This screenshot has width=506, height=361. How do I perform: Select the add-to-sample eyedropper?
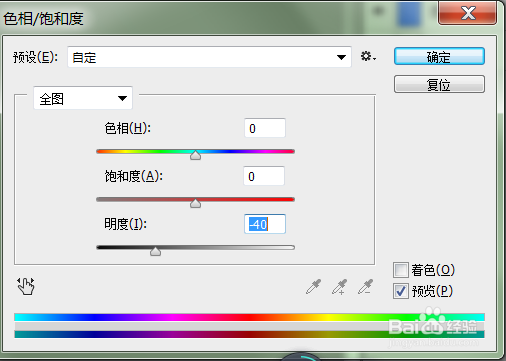coord(339,287)
